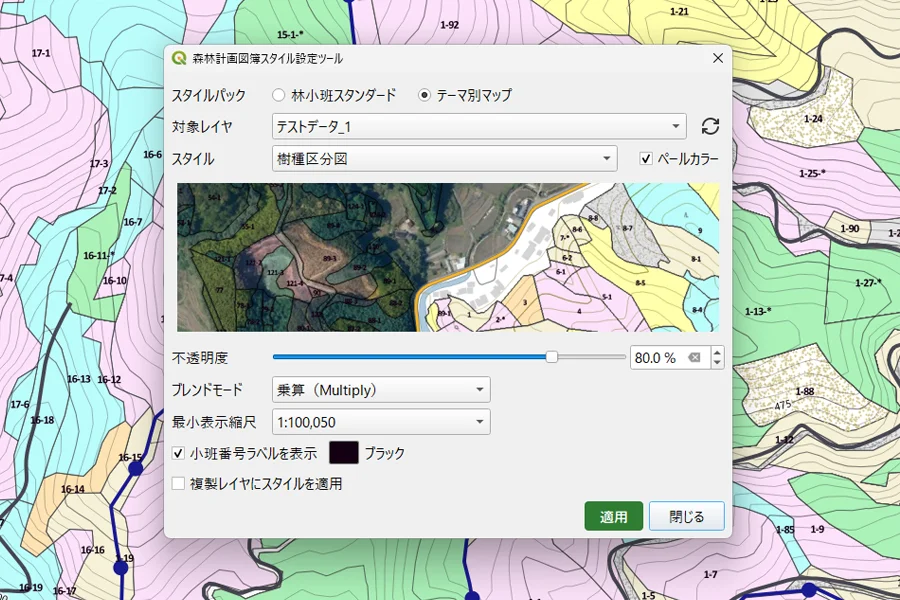This screenshot has height=600, width=900.
Task: Click the 17-3 parcel label on map
Action: click(x=99, y=164)
